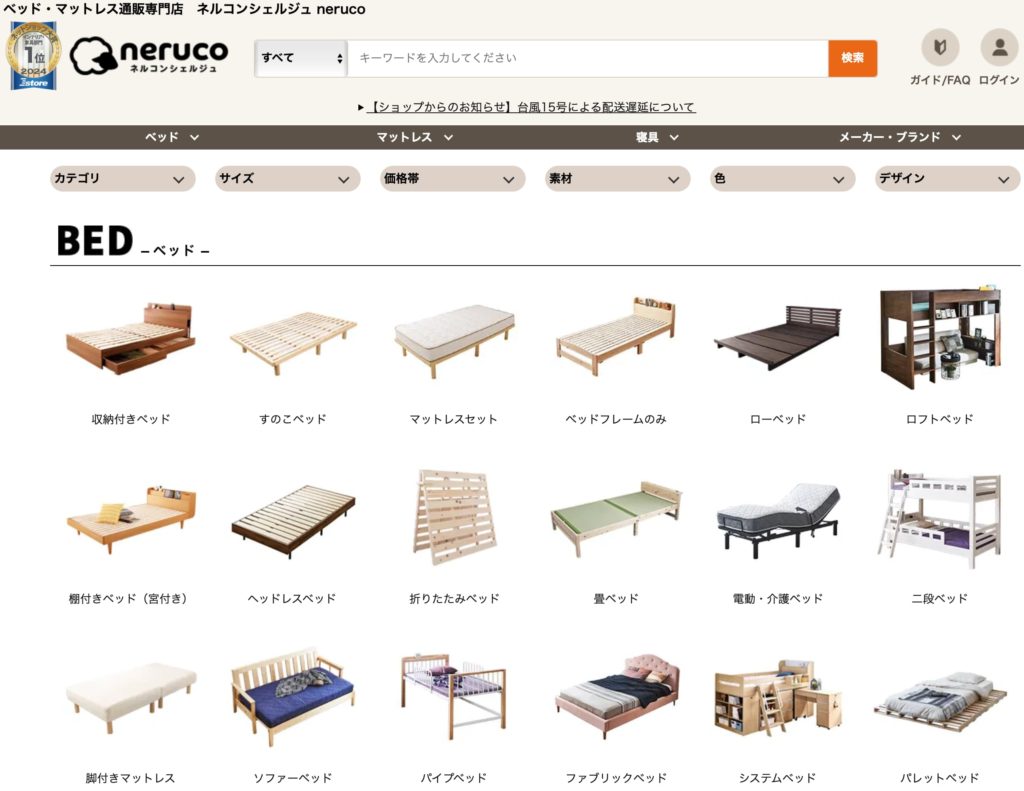Open the すべて search scope selector
1024x791 pixels.
pyautogui.click(x=301, y=59)
